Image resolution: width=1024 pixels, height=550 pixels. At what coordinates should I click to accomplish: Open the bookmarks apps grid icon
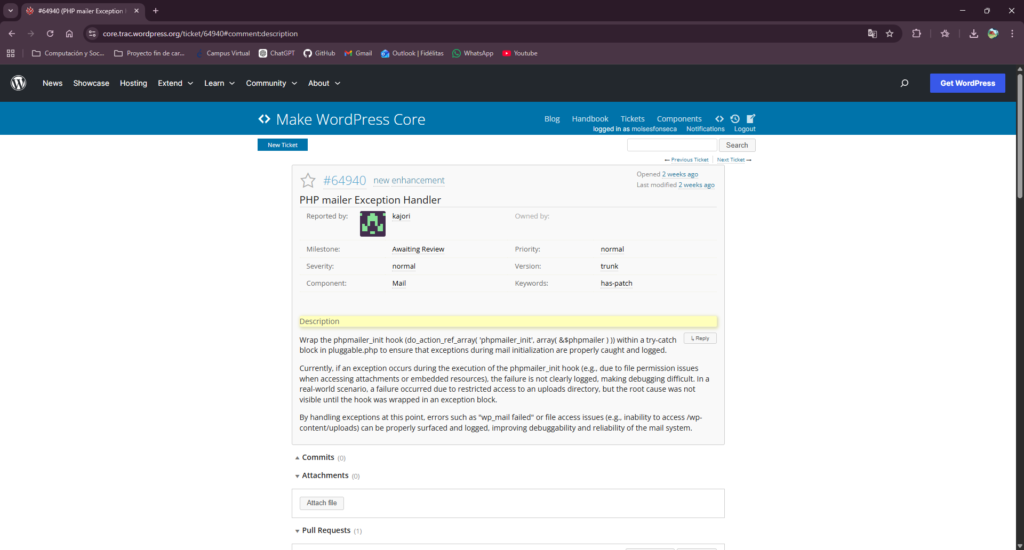(10, 54)
